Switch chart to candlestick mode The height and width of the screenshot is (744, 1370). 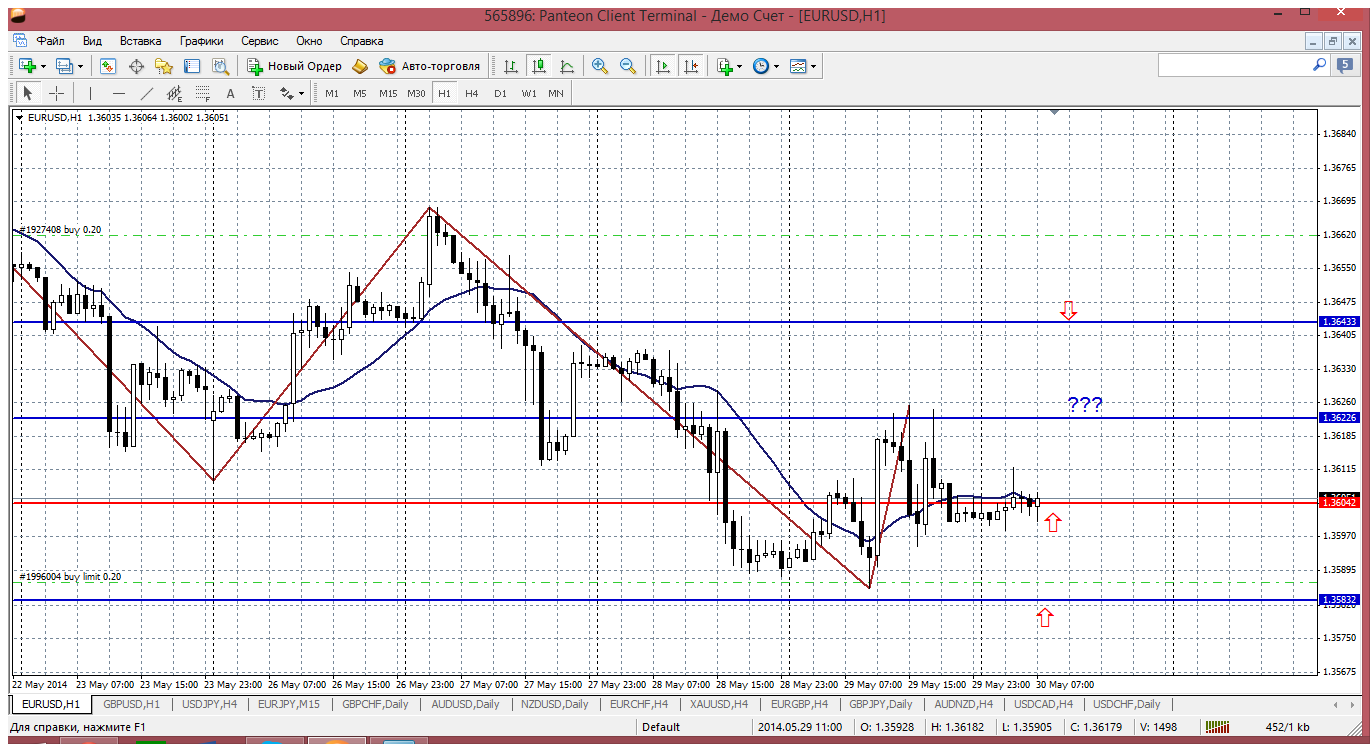coord(539,66)
